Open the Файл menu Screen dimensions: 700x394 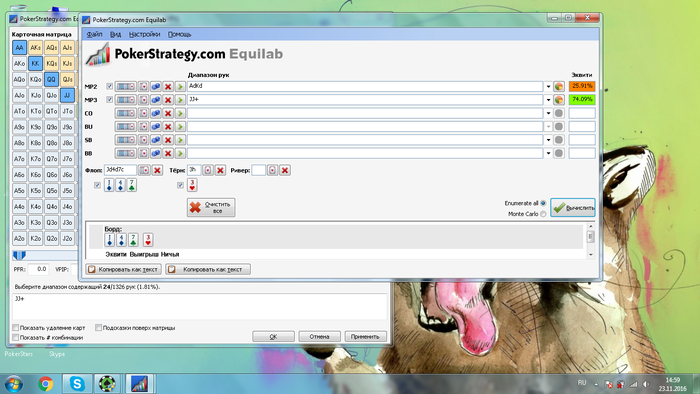tap(94, 34)
